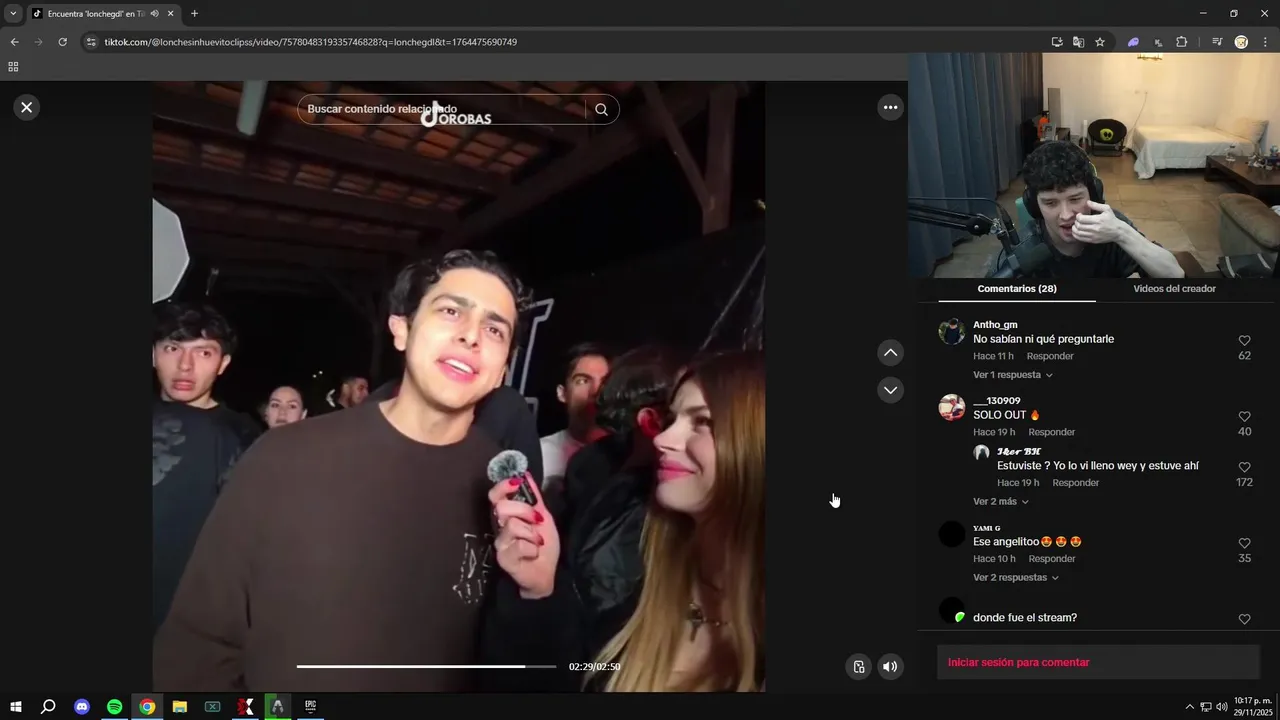Mute the video with the speaker button
The width and height of the screenshot is (1280, 720).
point(890,667)
